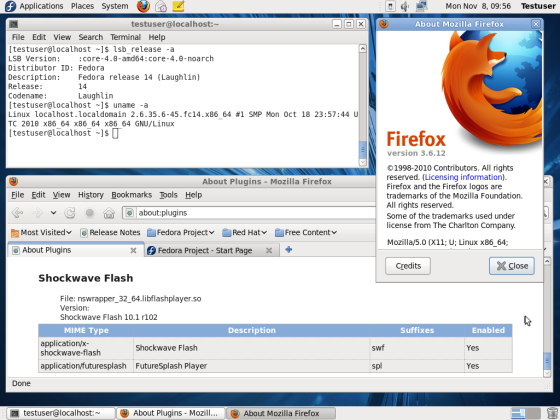The image size is (560, 420).
Task: Click Close button in About Mozilla Firefox
Action: click(x=512, y=266)
